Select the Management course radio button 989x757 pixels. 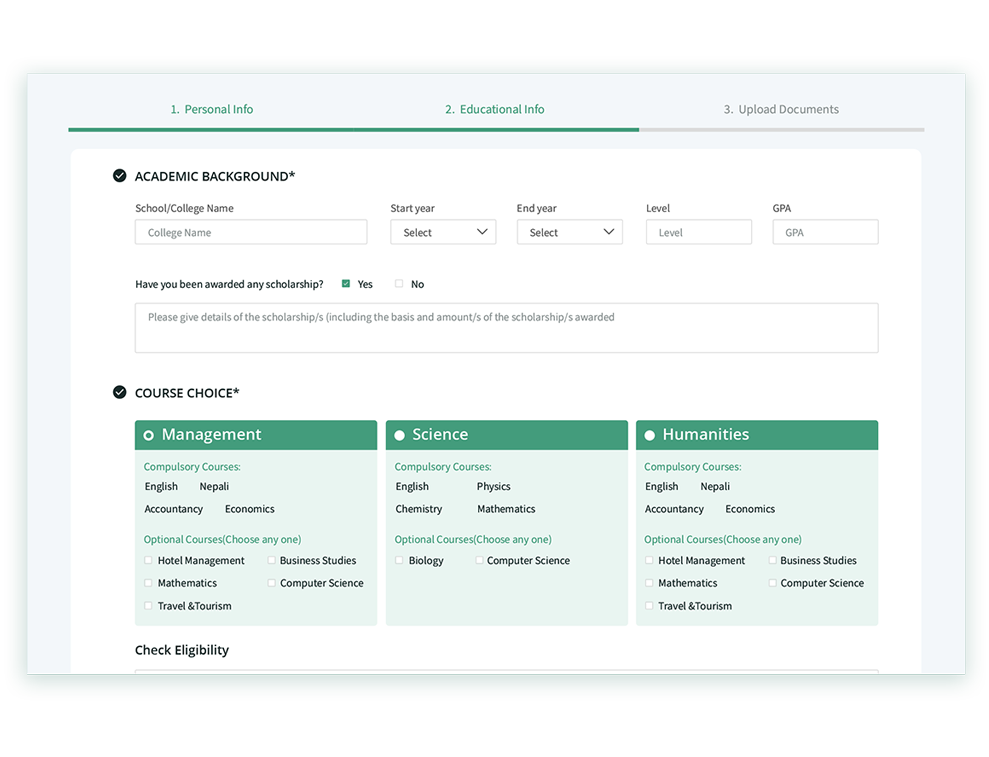pos(148,435)
